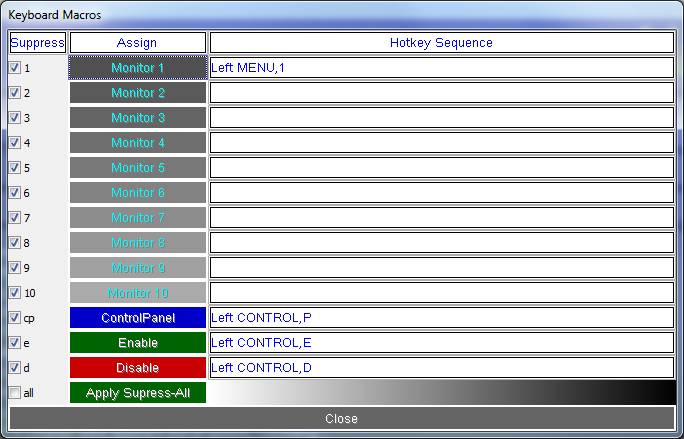The image size is (684, 439).
Task: Uncheck suppress checkbox for row 2
Action: click(x=15, y=93)
